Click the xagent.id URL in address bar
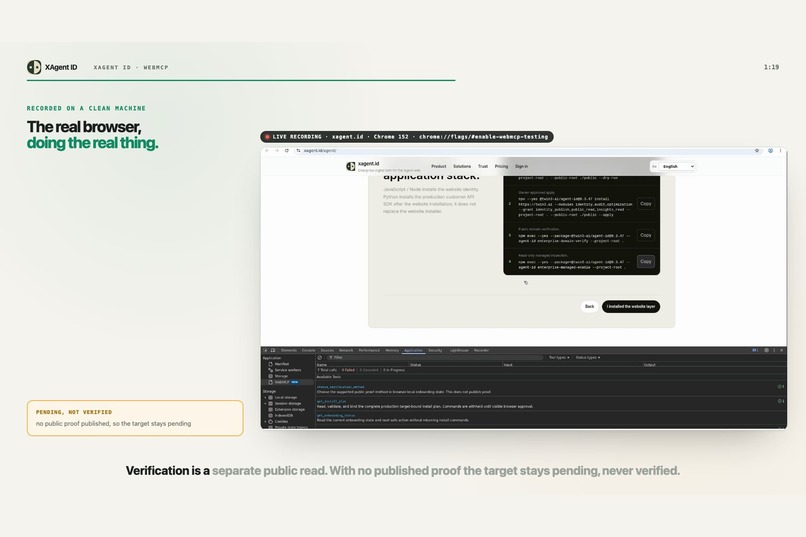The width and height of the screenshot is (806, 537). [320, 151]
